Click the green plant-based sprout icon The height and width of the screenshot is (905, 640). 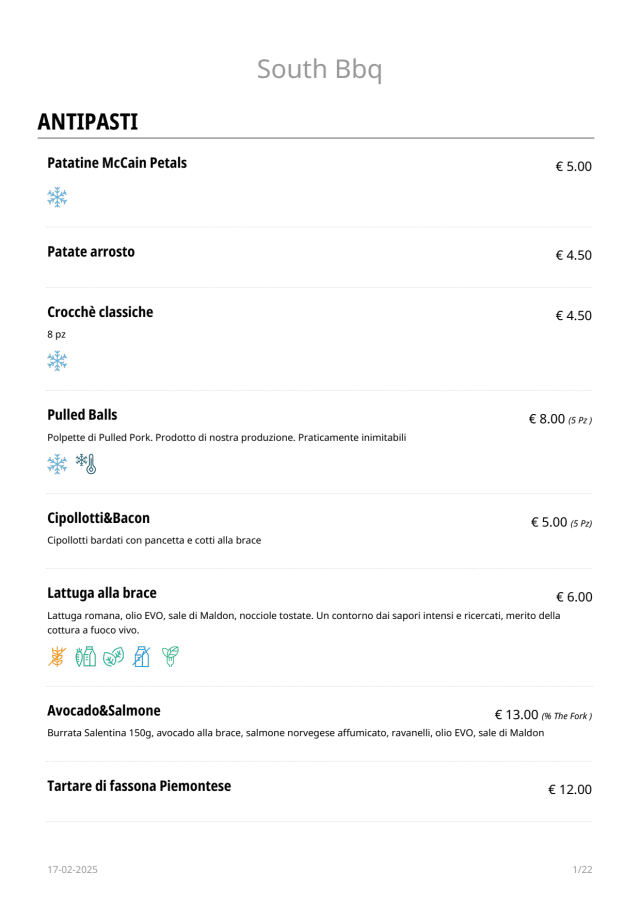(171, 656)
